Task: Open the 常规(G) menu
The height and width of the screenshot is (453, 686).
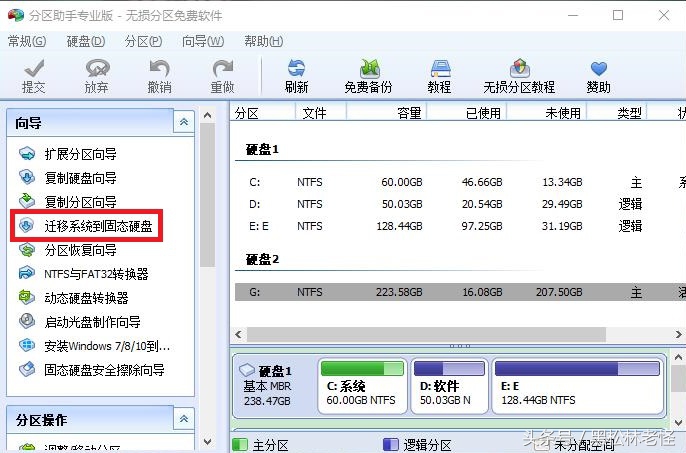Action: click(x=27, y=42)
